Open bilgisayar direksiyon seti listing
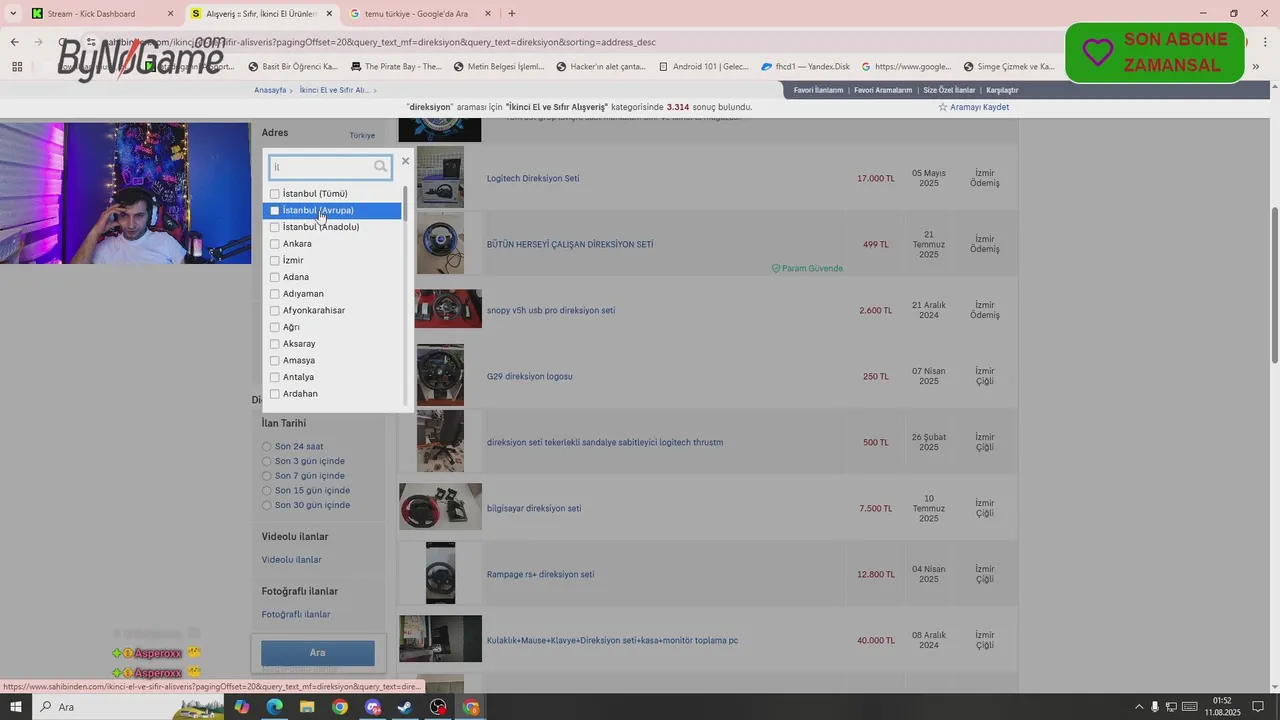Viewport: 1280px width, 720px height. tap(534, 509)
